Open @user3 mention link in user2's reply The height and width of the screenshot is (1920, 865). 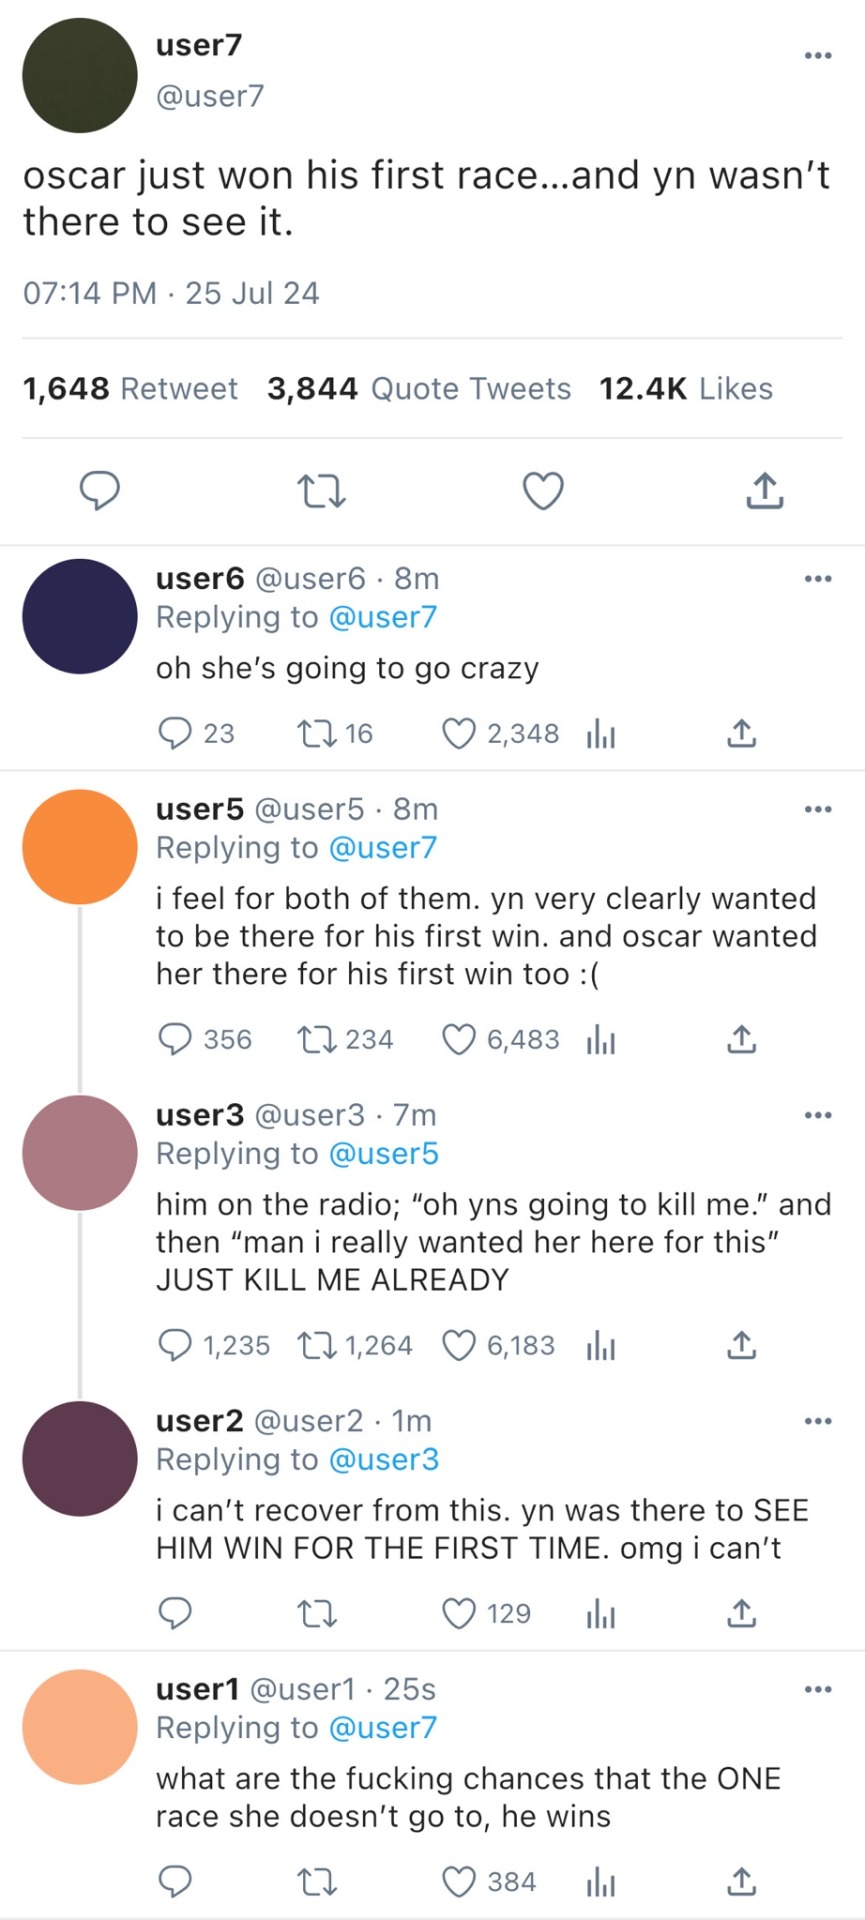point(383,1460)
